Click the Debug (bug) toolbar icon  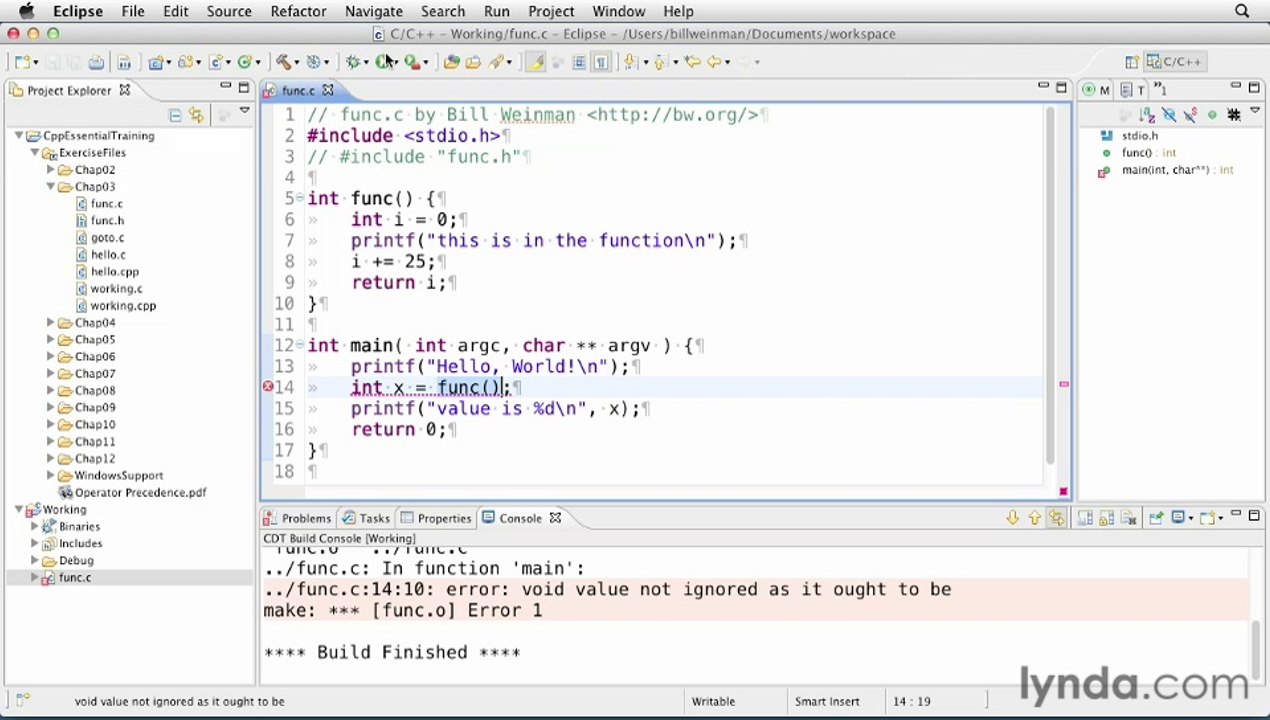352,62
